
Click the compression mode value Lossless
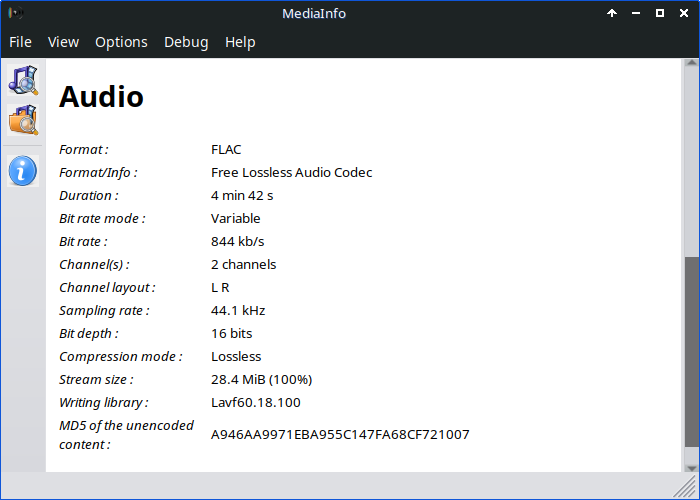(236, 356)
